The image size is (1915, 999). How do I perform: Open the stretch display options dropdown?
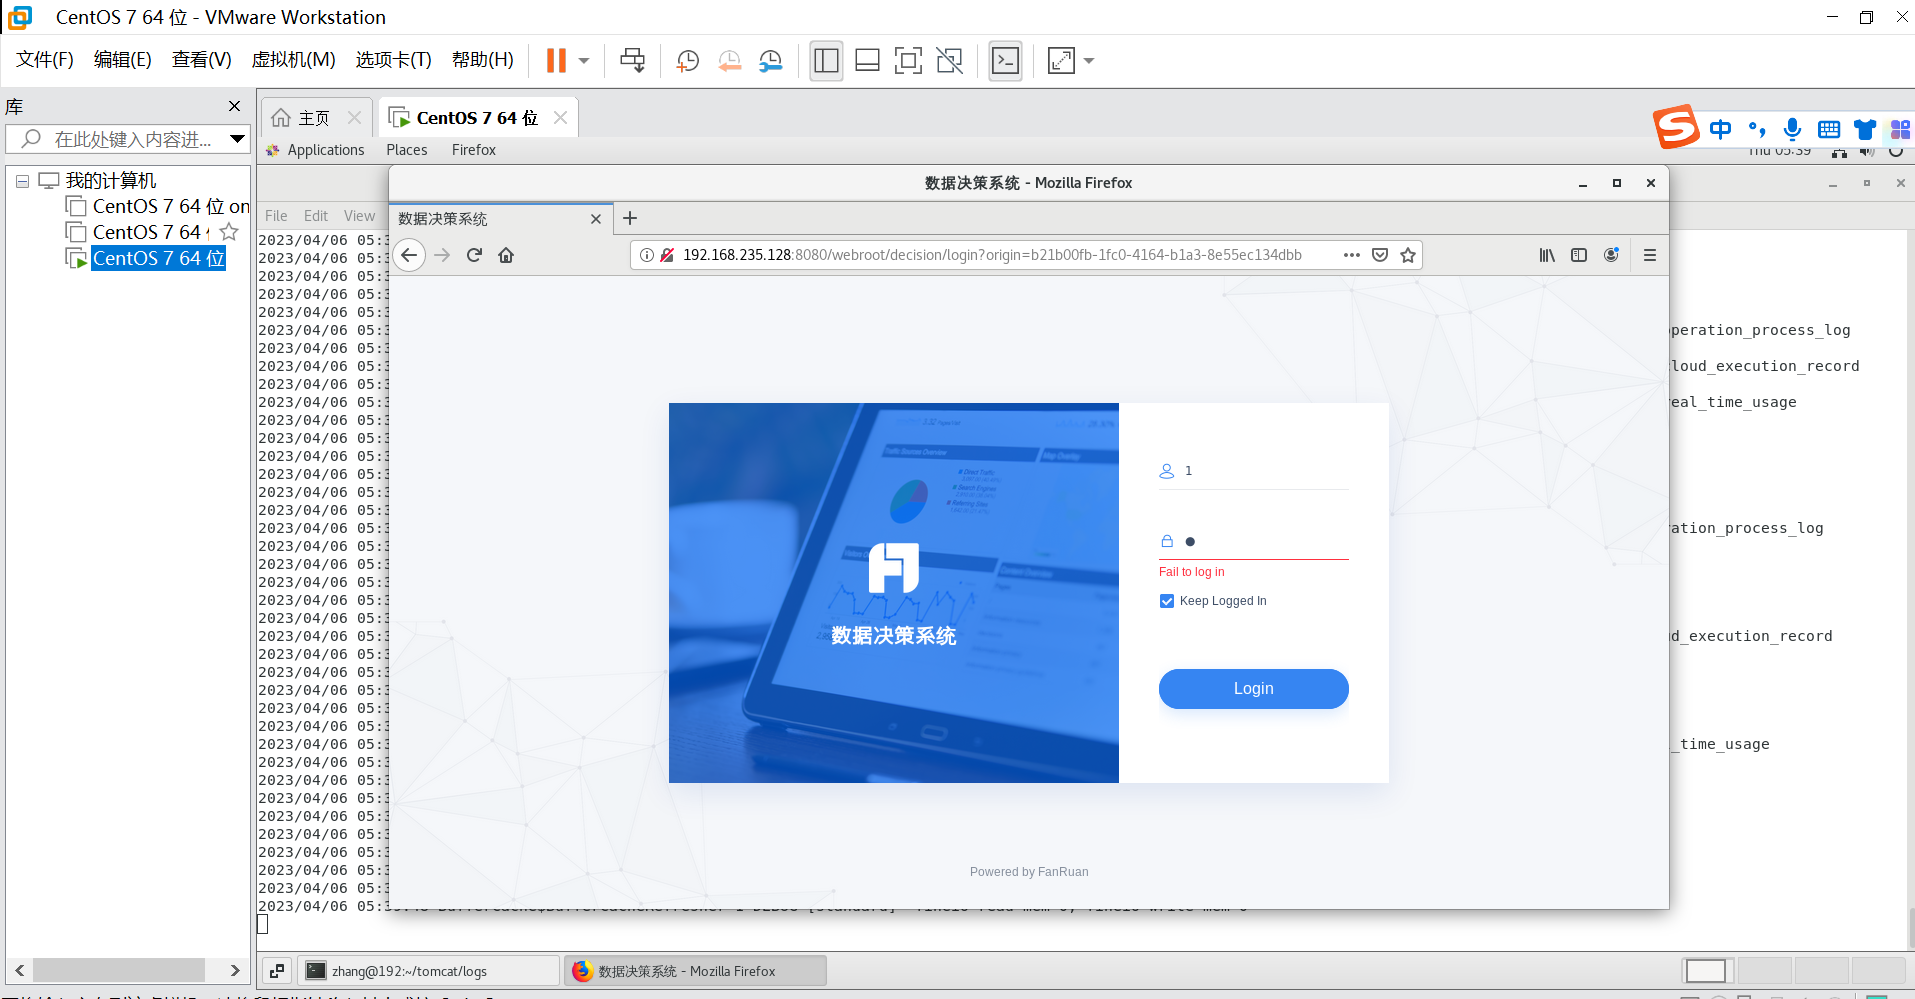click(1089, 61)
